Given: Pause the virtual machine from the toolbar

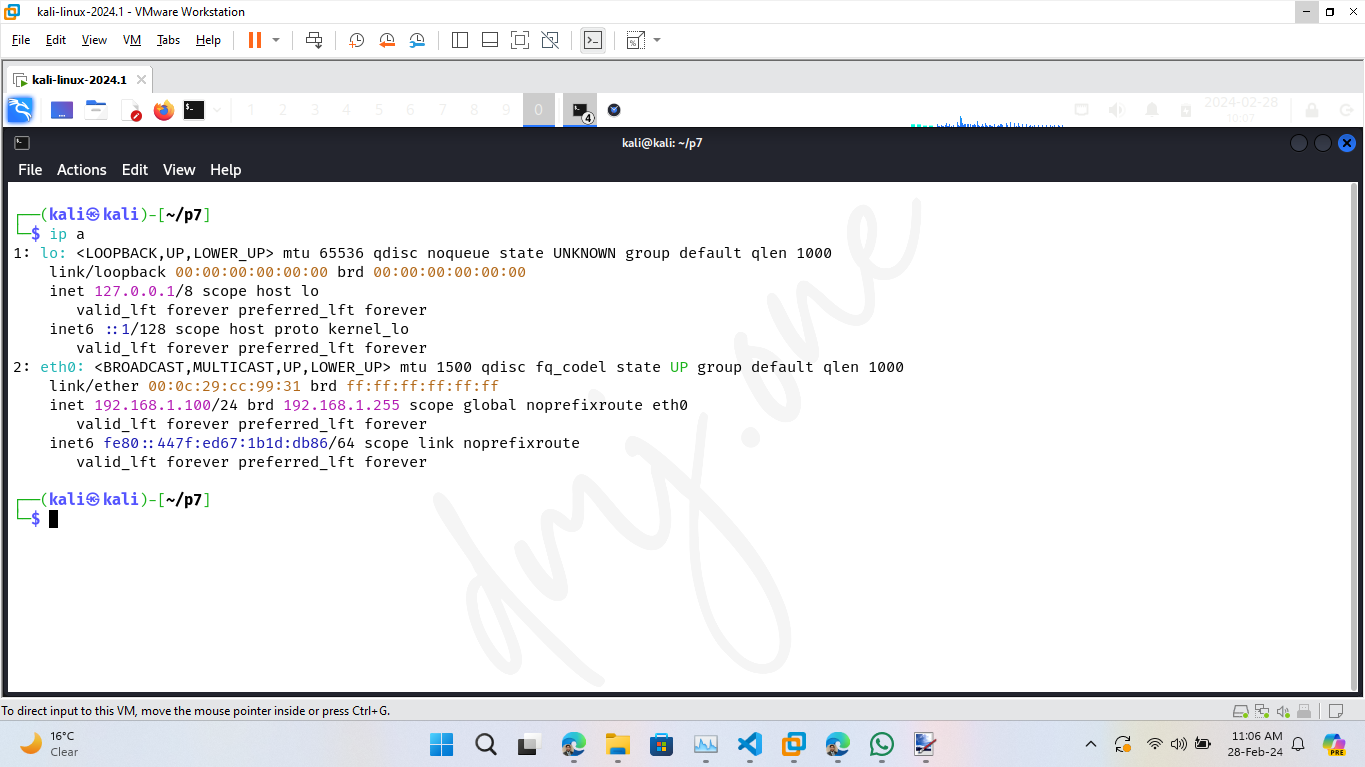Looking at the screenshot, I should (x=254, y=40).
